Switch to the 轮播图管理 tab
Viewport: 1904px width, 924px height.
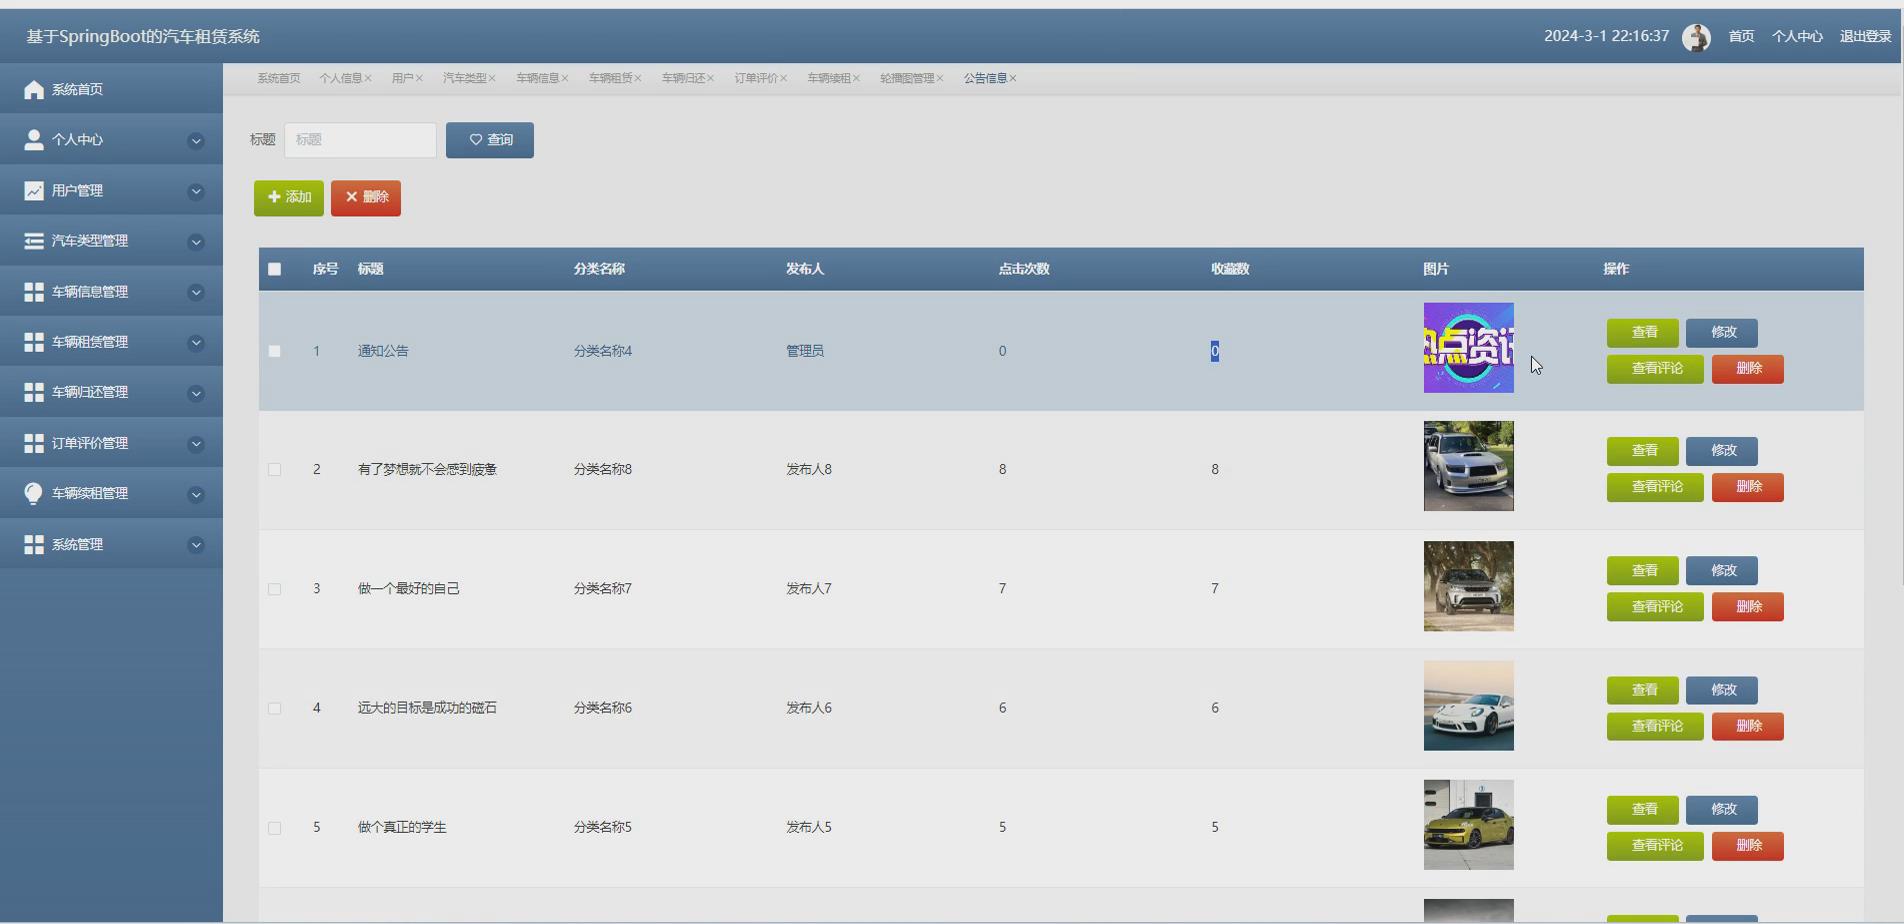[x=907, y=78]
